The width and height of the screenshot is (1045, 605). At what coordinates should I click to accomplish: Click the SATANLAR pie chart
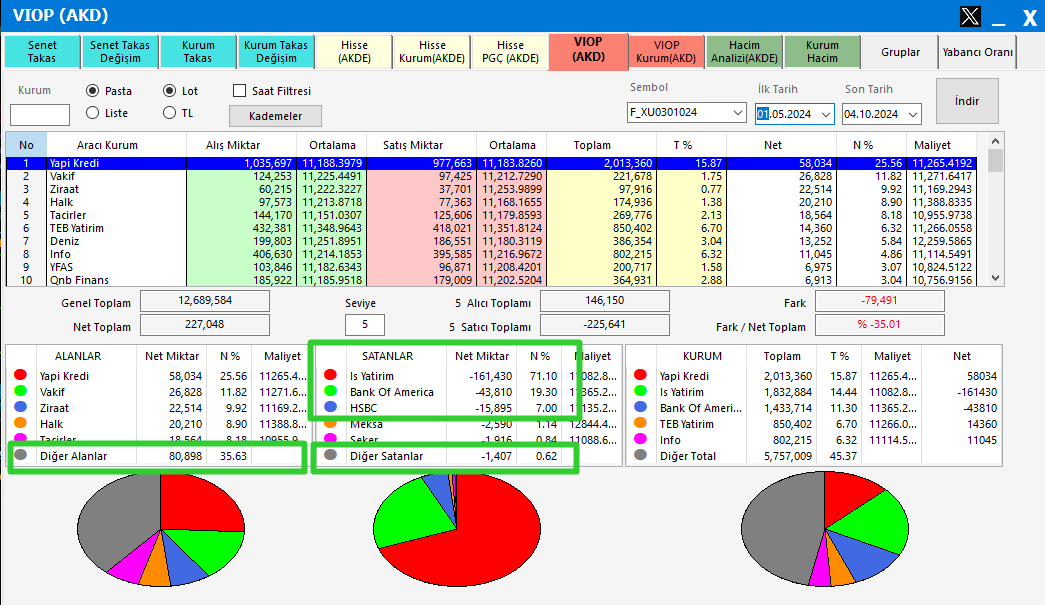[x=457, y=530]
